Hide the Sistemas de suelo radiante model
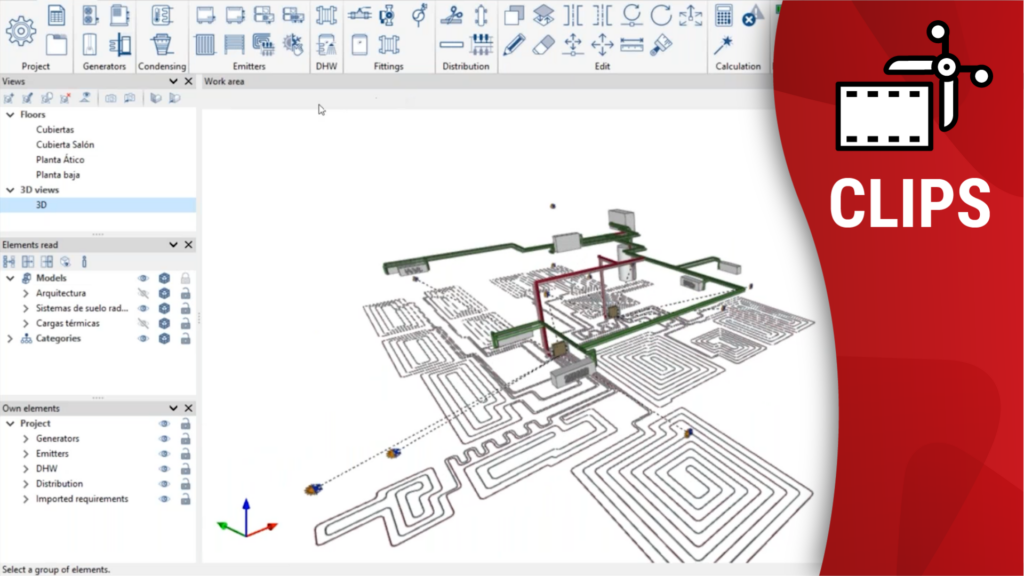This screenshot has width=1024, height=576. click(143, 309)
